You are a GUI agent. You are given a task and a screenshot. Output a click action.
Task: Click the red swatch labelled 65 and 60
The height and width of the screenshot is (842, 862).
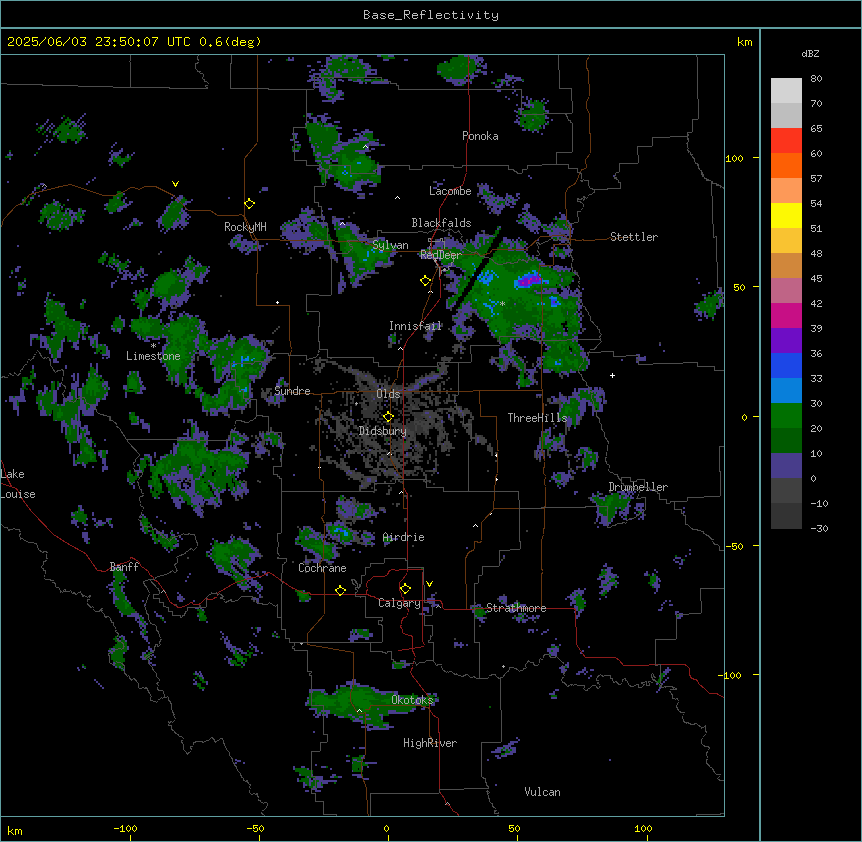pos(786,141)
